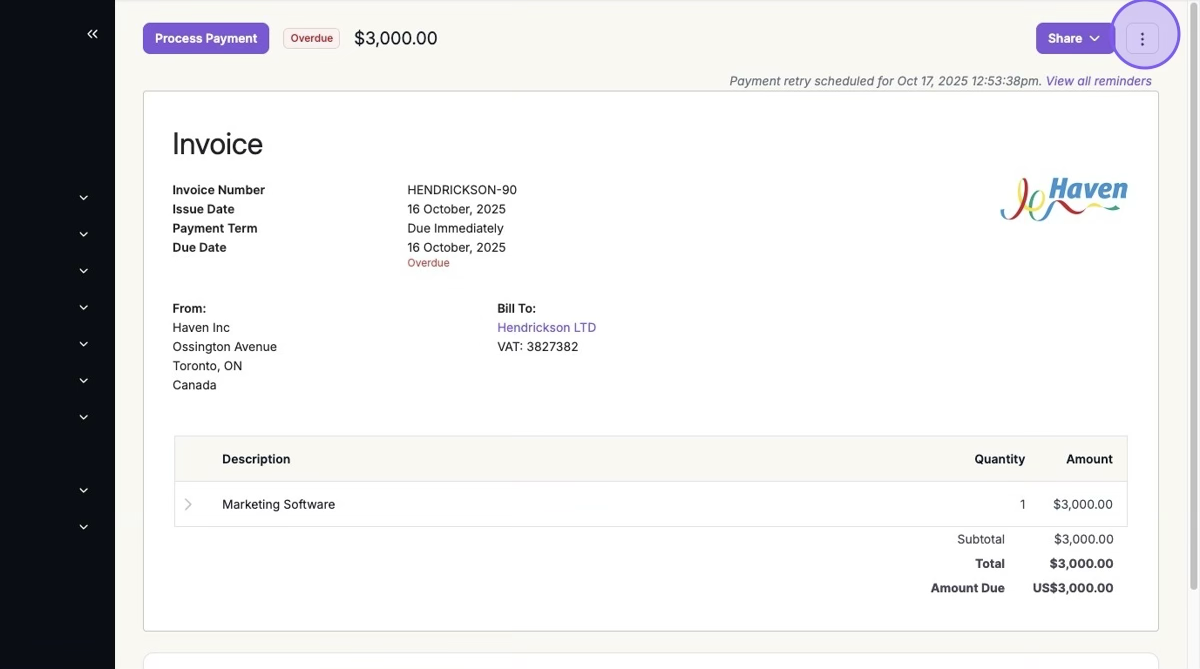Click the Process Payment button
The image size is (1200, 669).
point(206,39)
